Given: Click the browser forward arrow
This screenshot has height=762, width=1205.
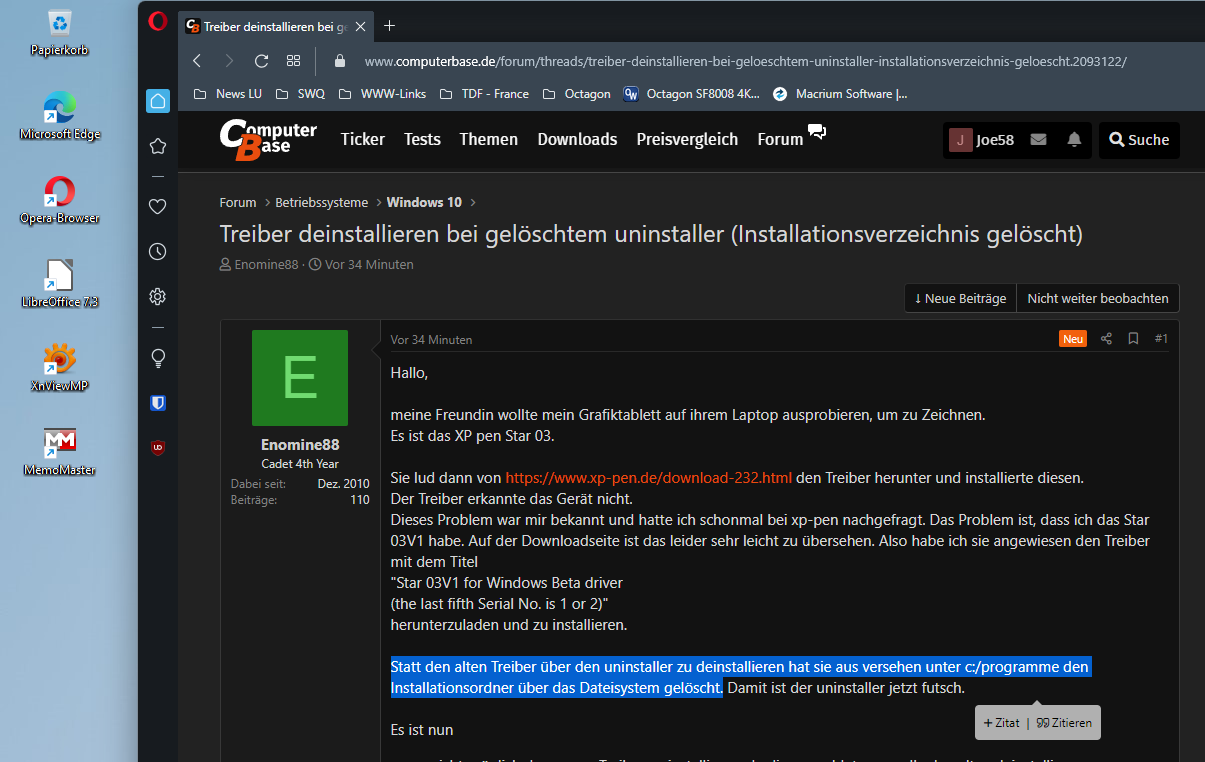Looking at the screenshot, I should [x=229, y=61].
